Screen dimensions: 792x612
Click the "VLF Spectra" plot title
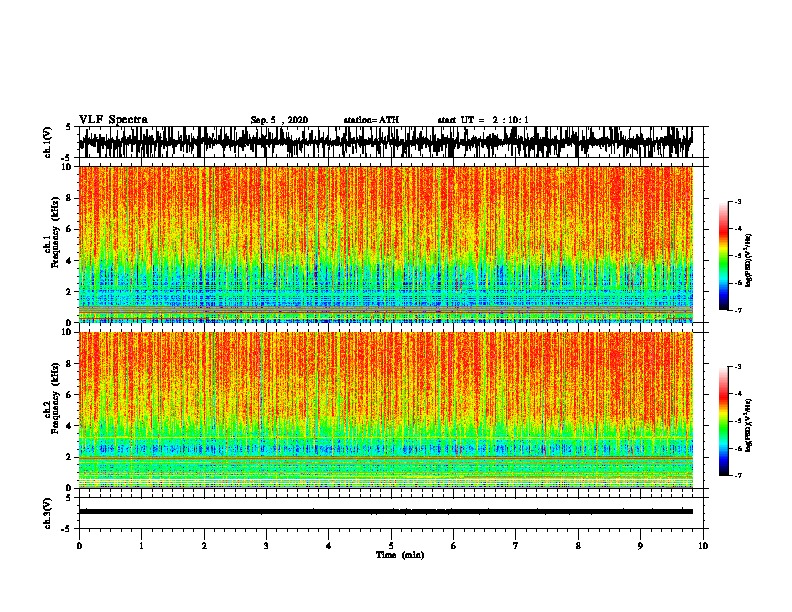[x=113, y=120]
